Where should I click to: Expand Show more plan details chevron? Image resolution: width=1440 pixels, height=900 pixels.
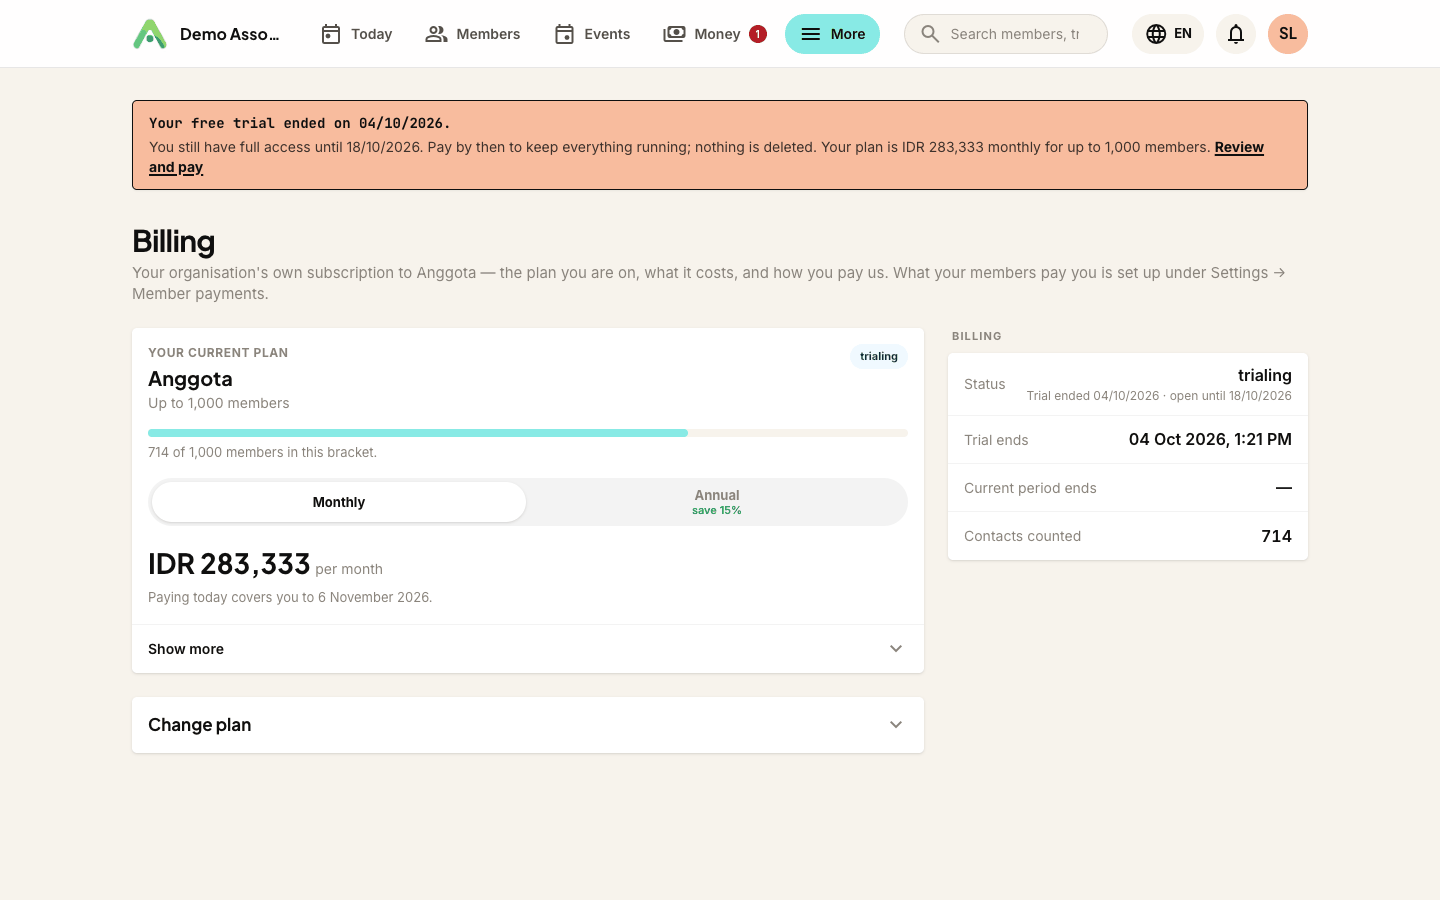pyautogui.click(x=896, y=649)
